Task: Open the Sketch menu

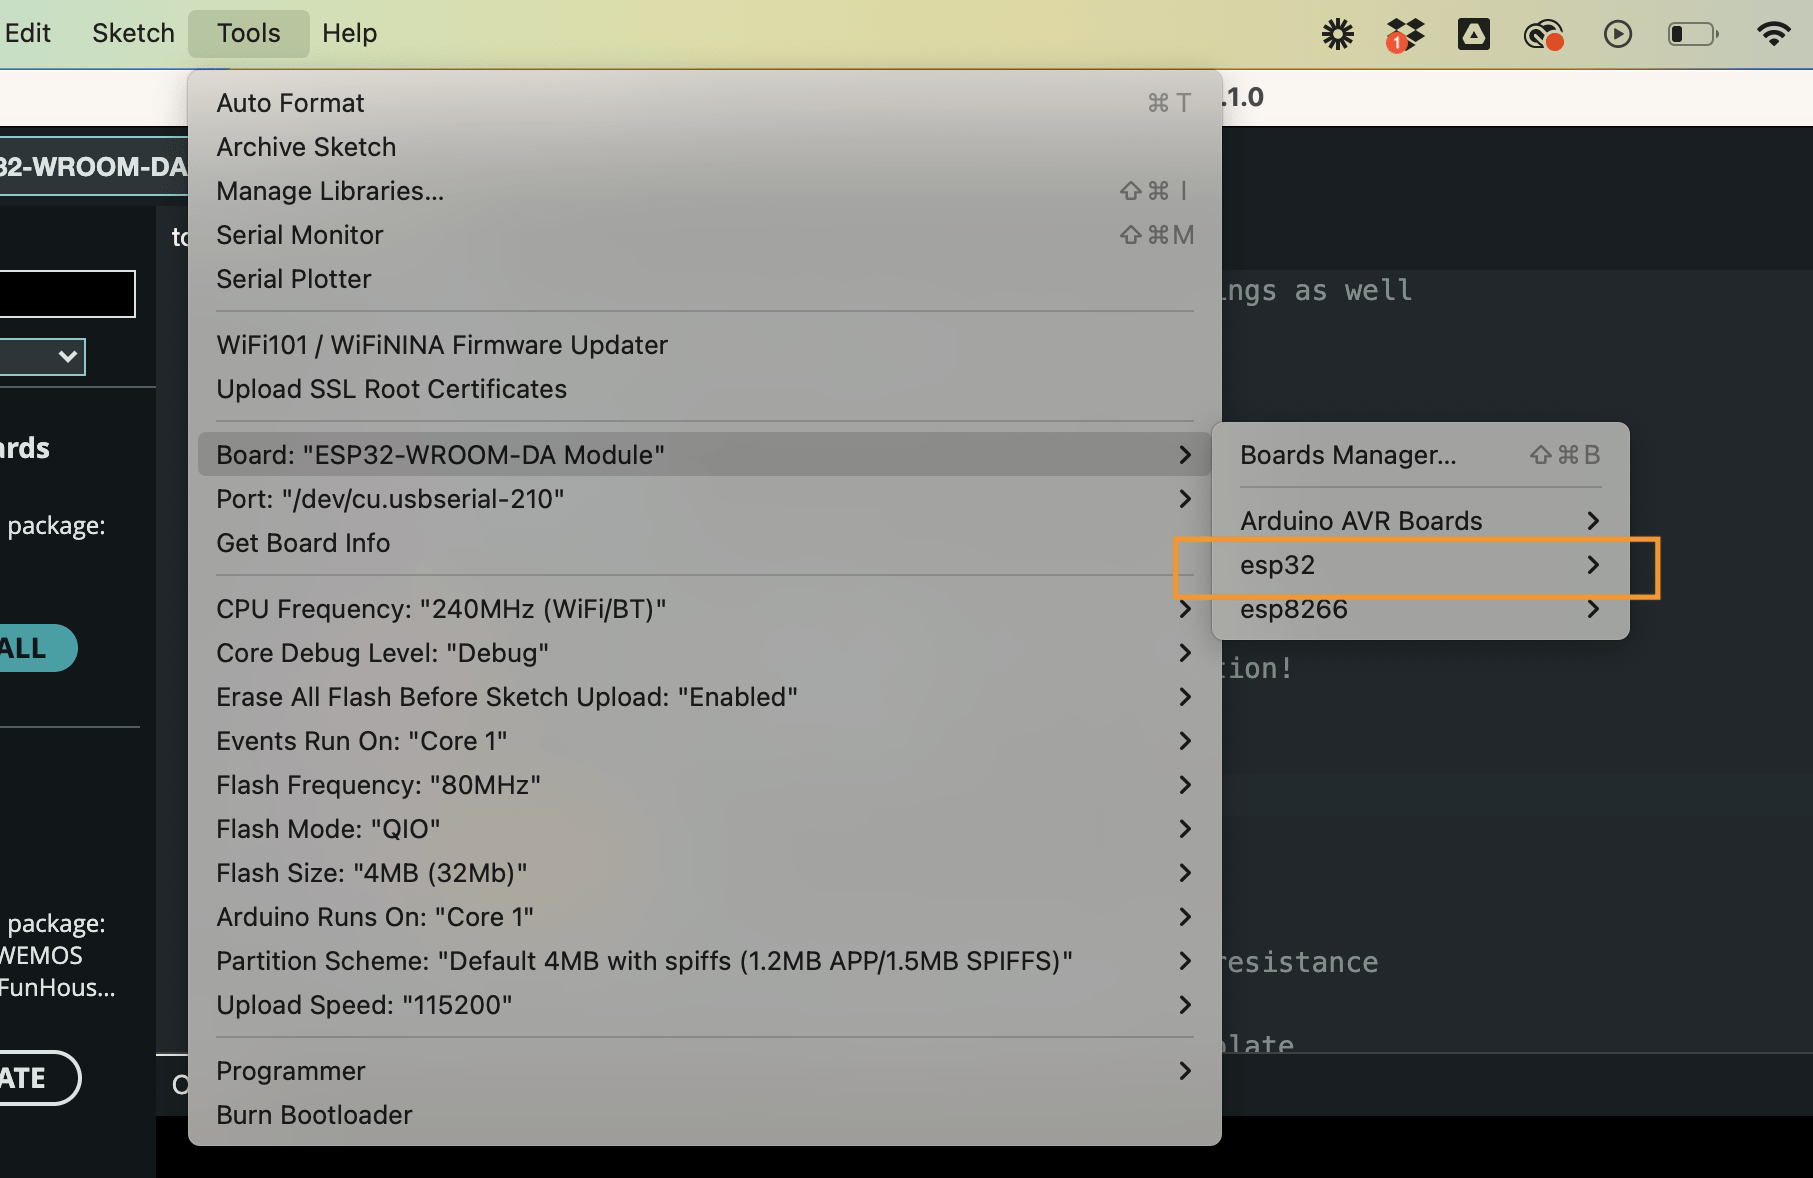Action: tap(133, 33)
